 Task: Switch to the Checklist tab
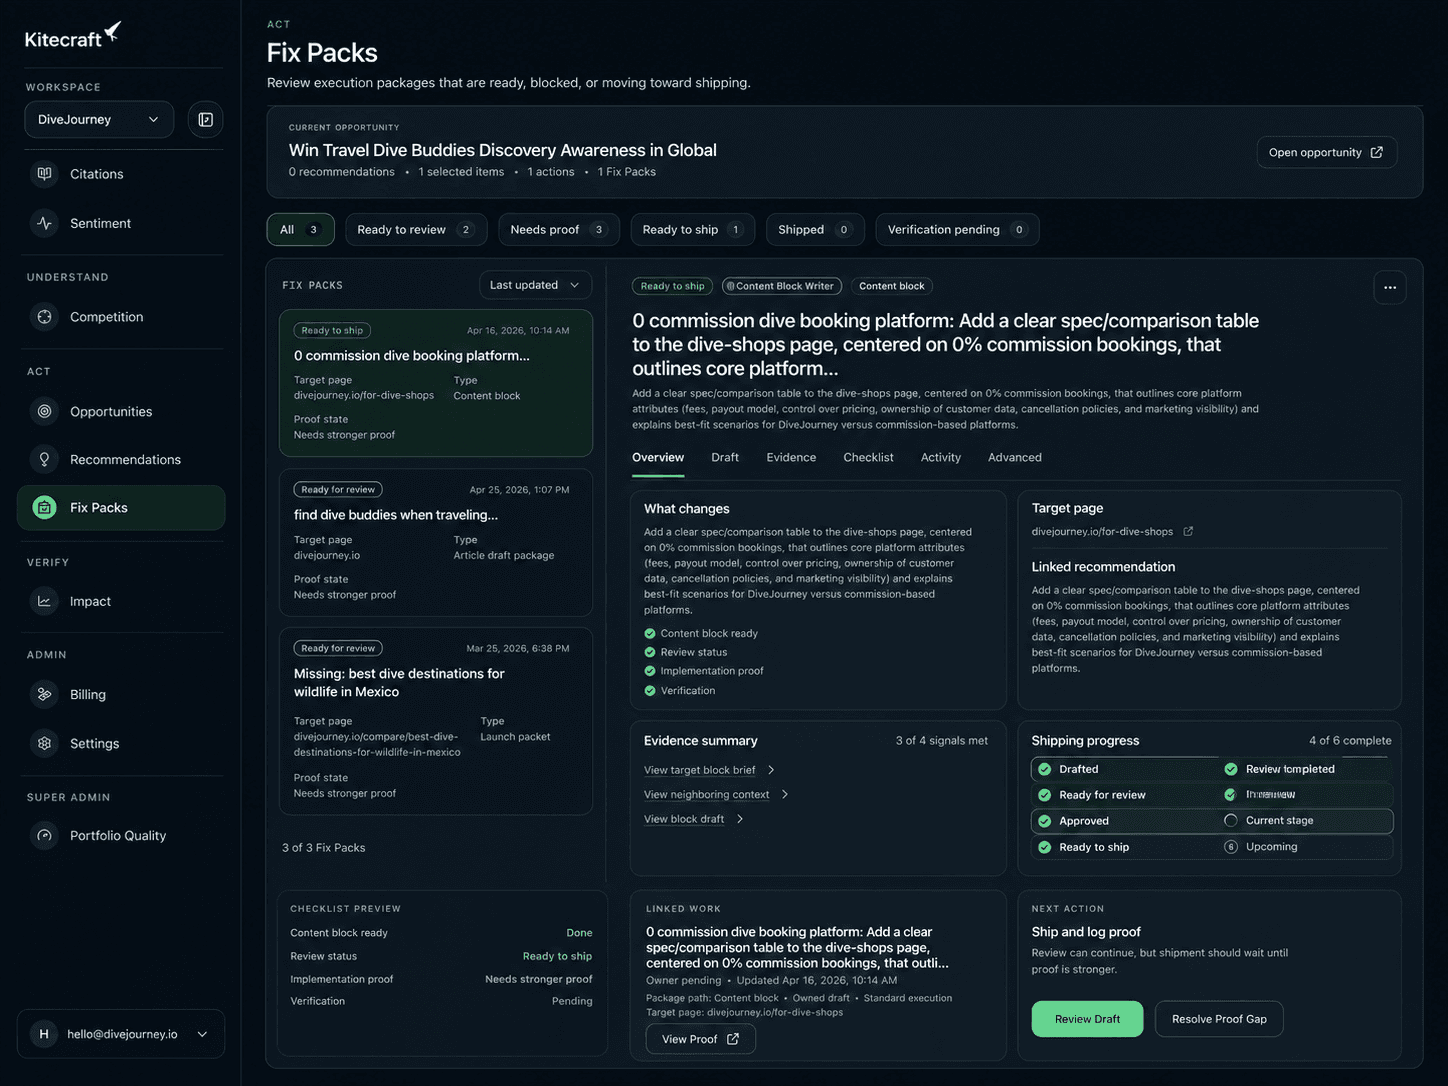(868, 457)
